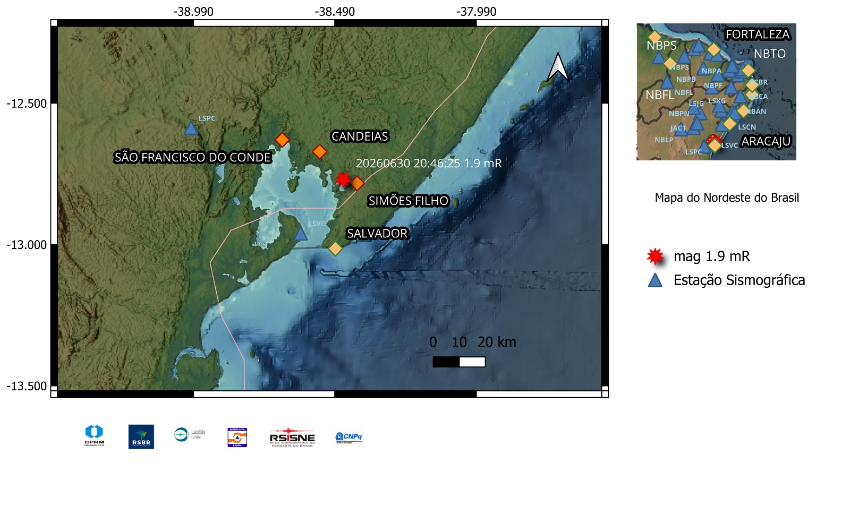Click the LSPC label text on main map
This screenshot has height=505, width=850.
(x=207, y=118)
